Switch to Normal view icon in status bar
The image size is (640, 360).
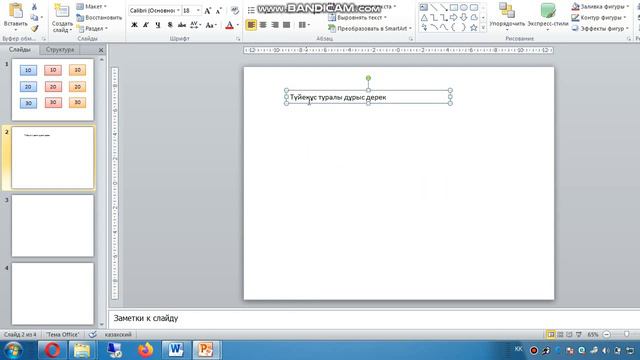[551, 335]
